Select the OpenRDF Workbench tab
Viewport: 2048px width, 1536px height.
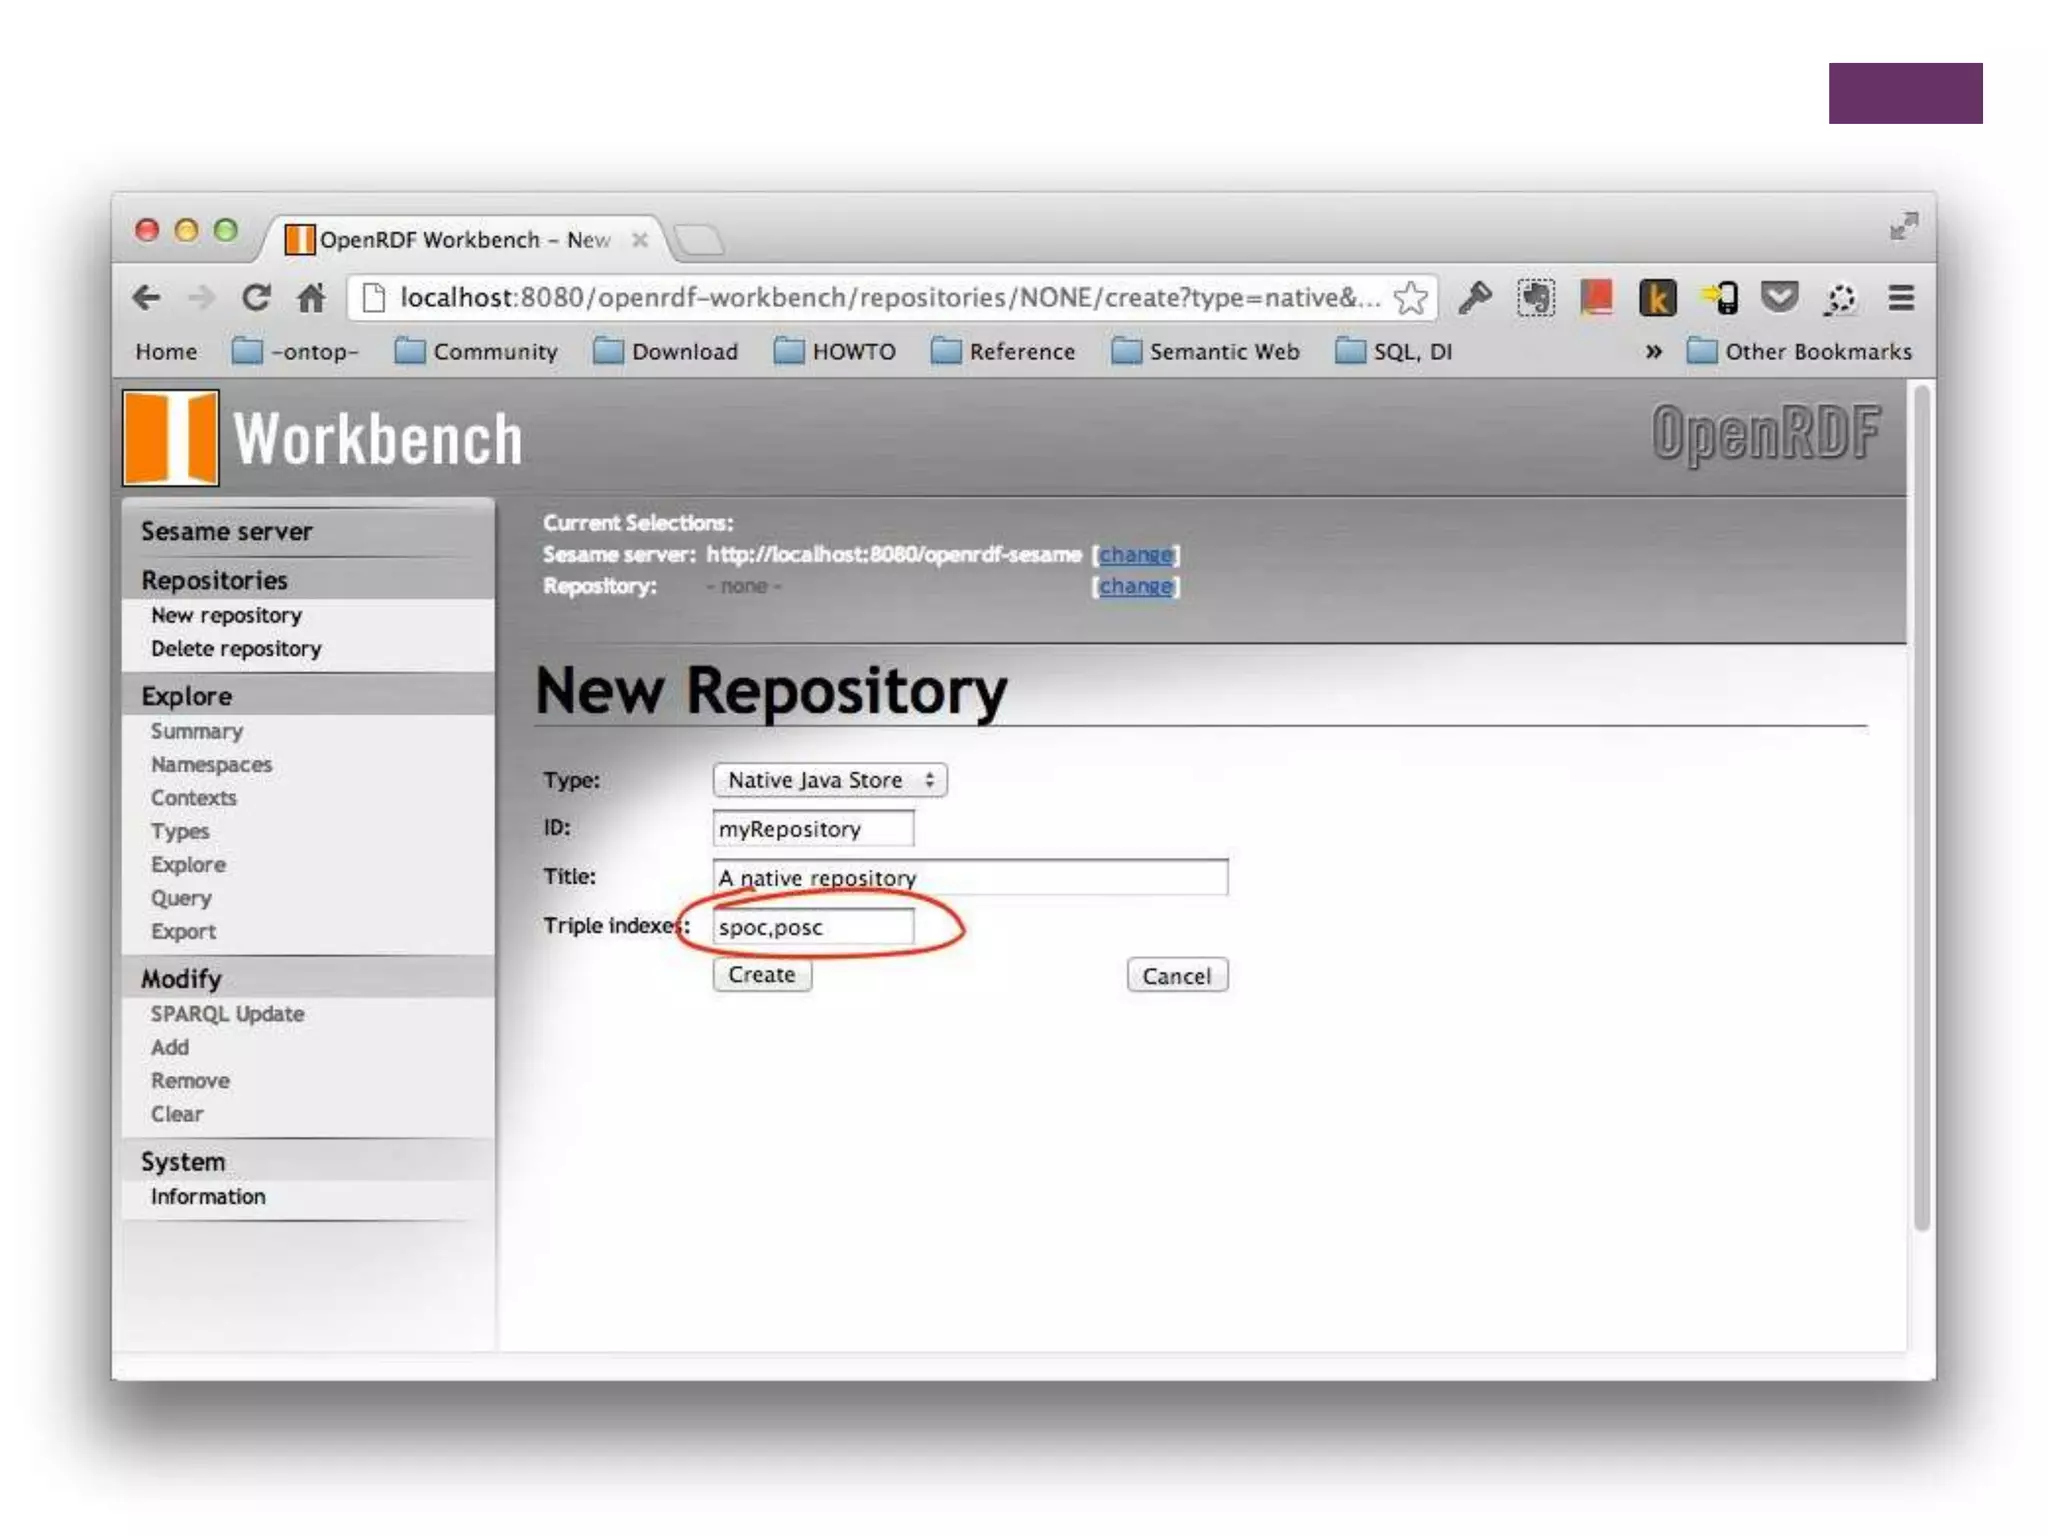coord(460,240)
